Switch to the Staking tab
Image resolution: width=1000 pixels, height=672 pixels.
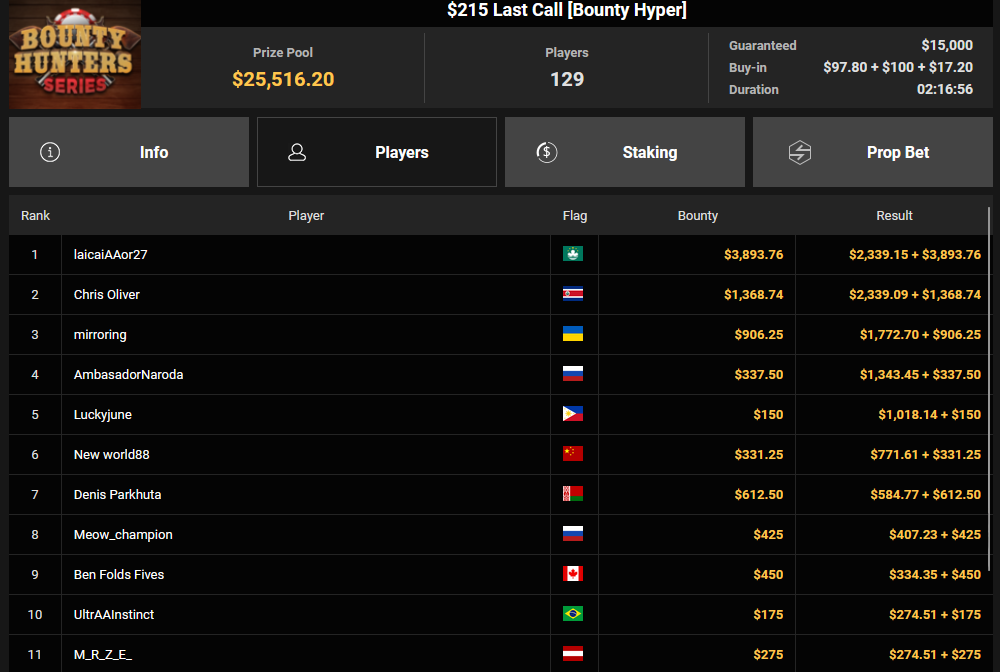pyautogui.click(x=625, y=152)
